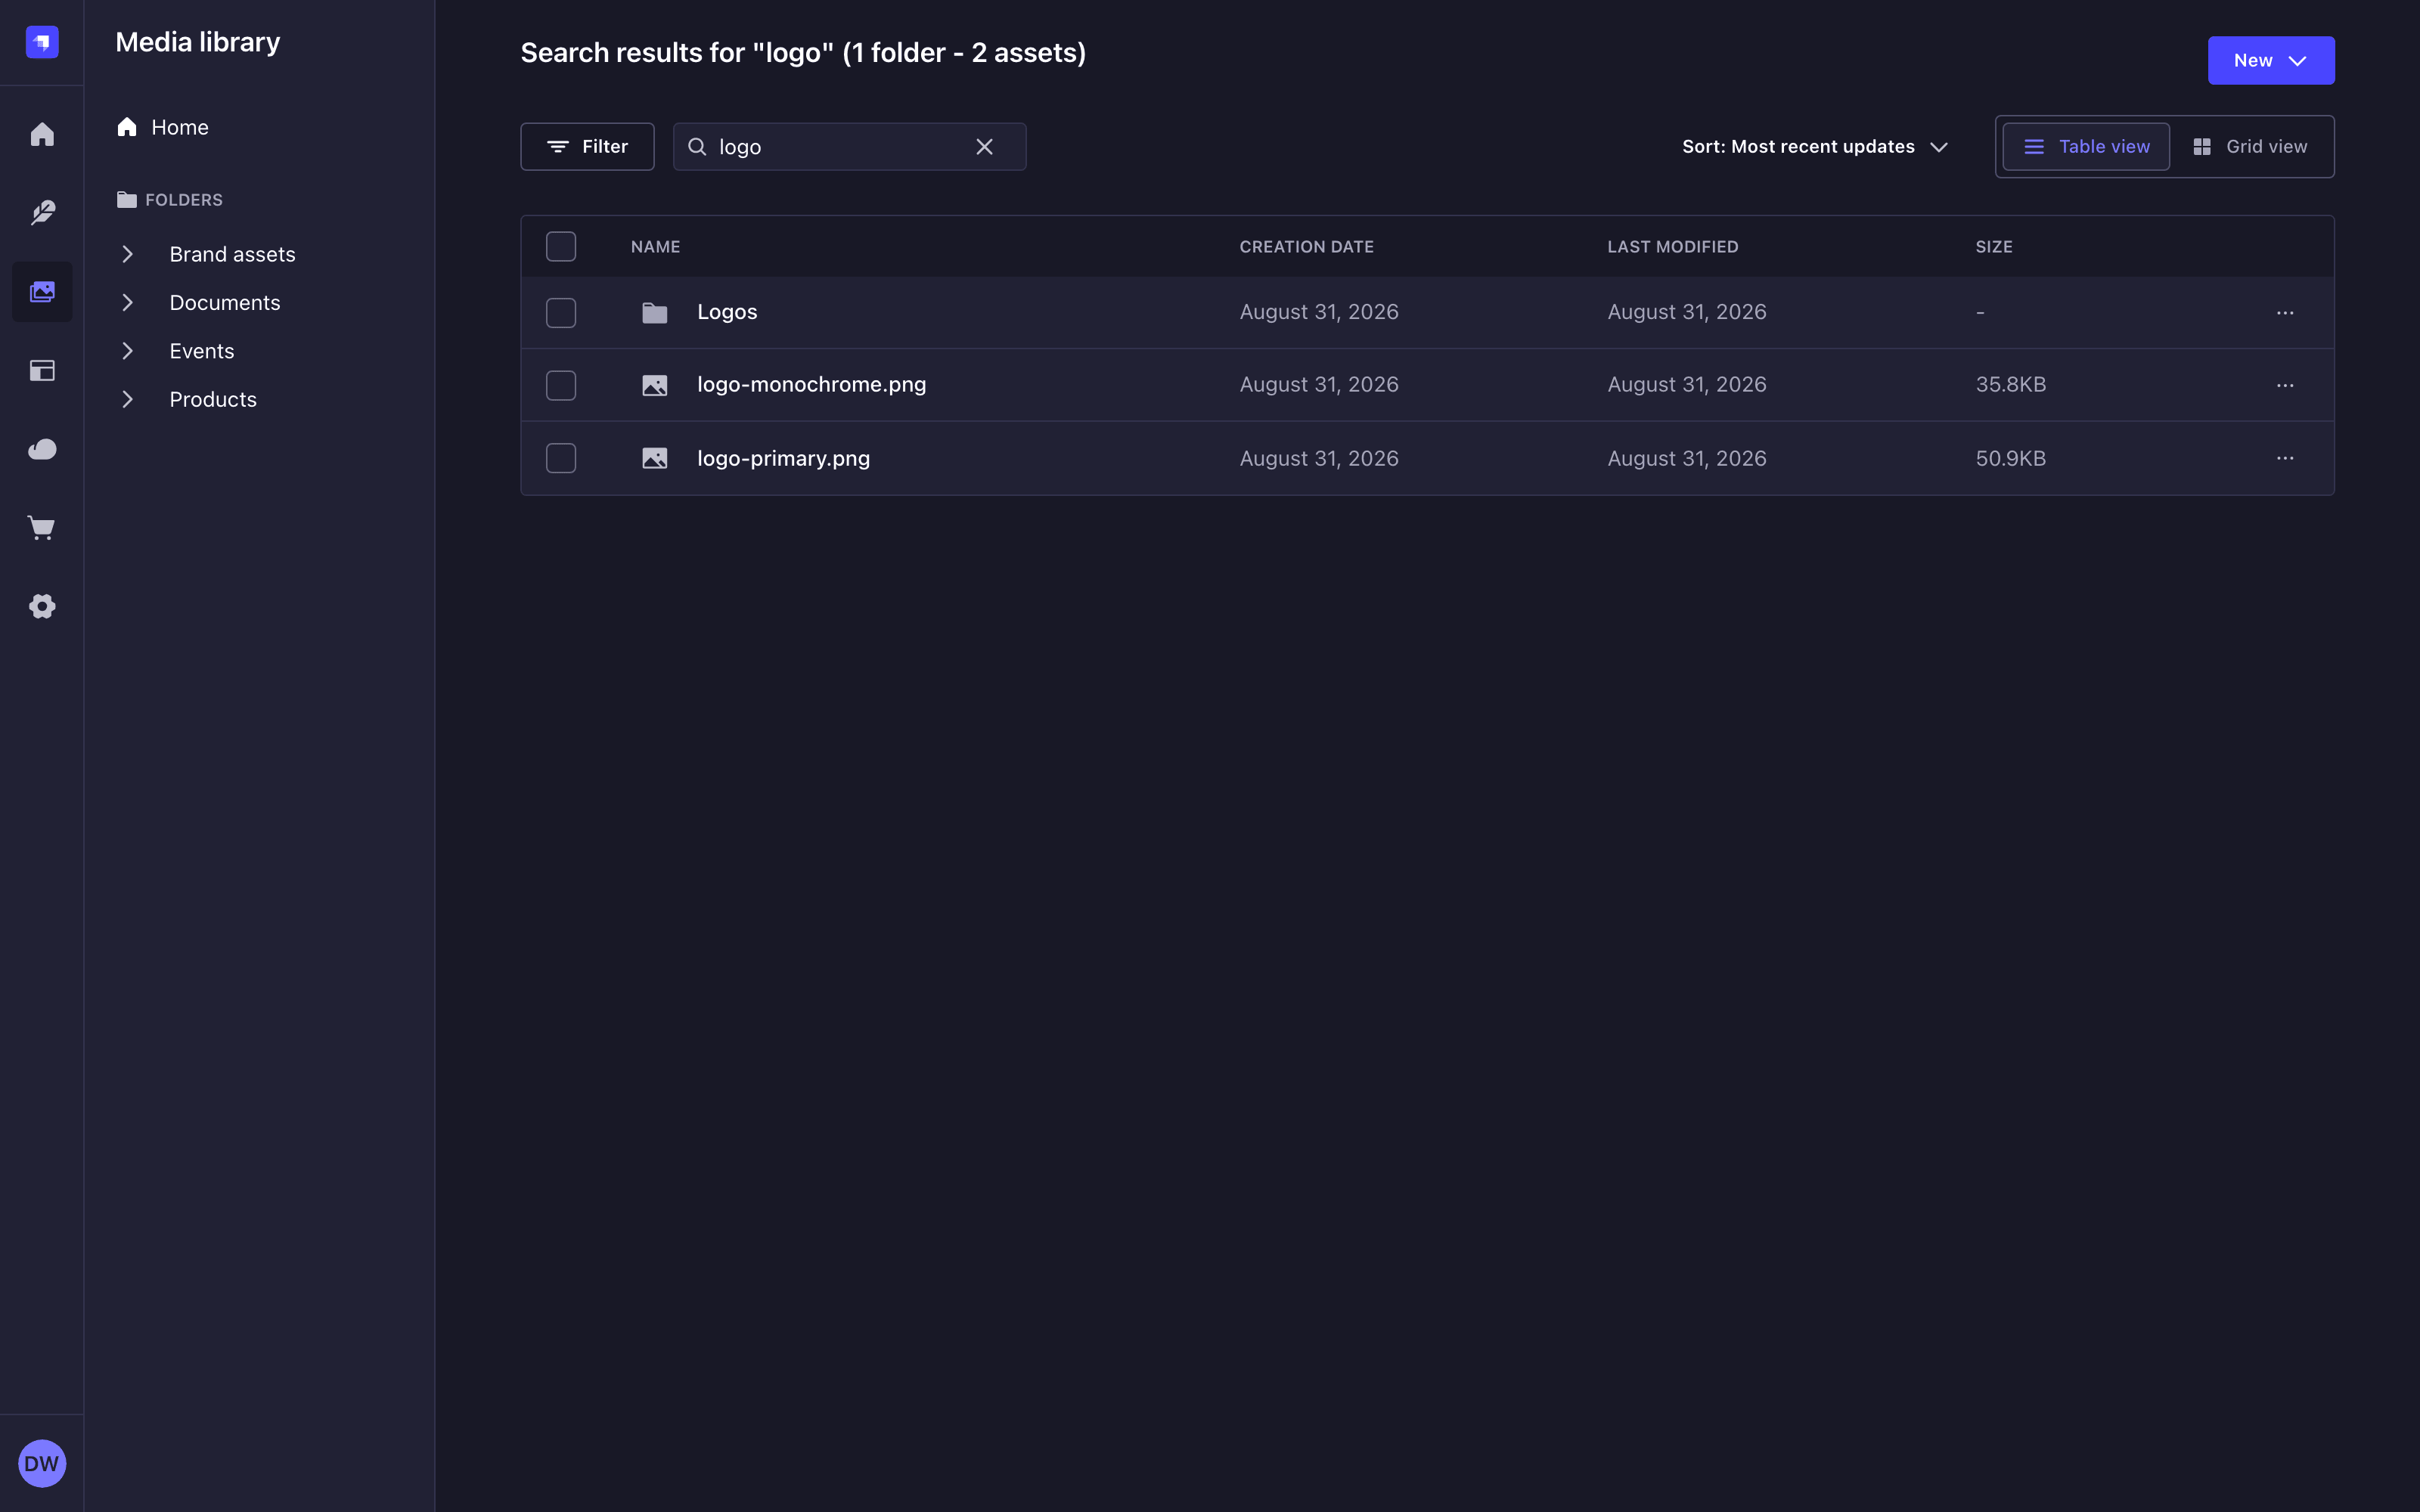Image resolution: width=2420 pixels, height=1512 pixels.
Task: Focus the search field containing logo
Action: pyautogui.click(x=850, y=147)
